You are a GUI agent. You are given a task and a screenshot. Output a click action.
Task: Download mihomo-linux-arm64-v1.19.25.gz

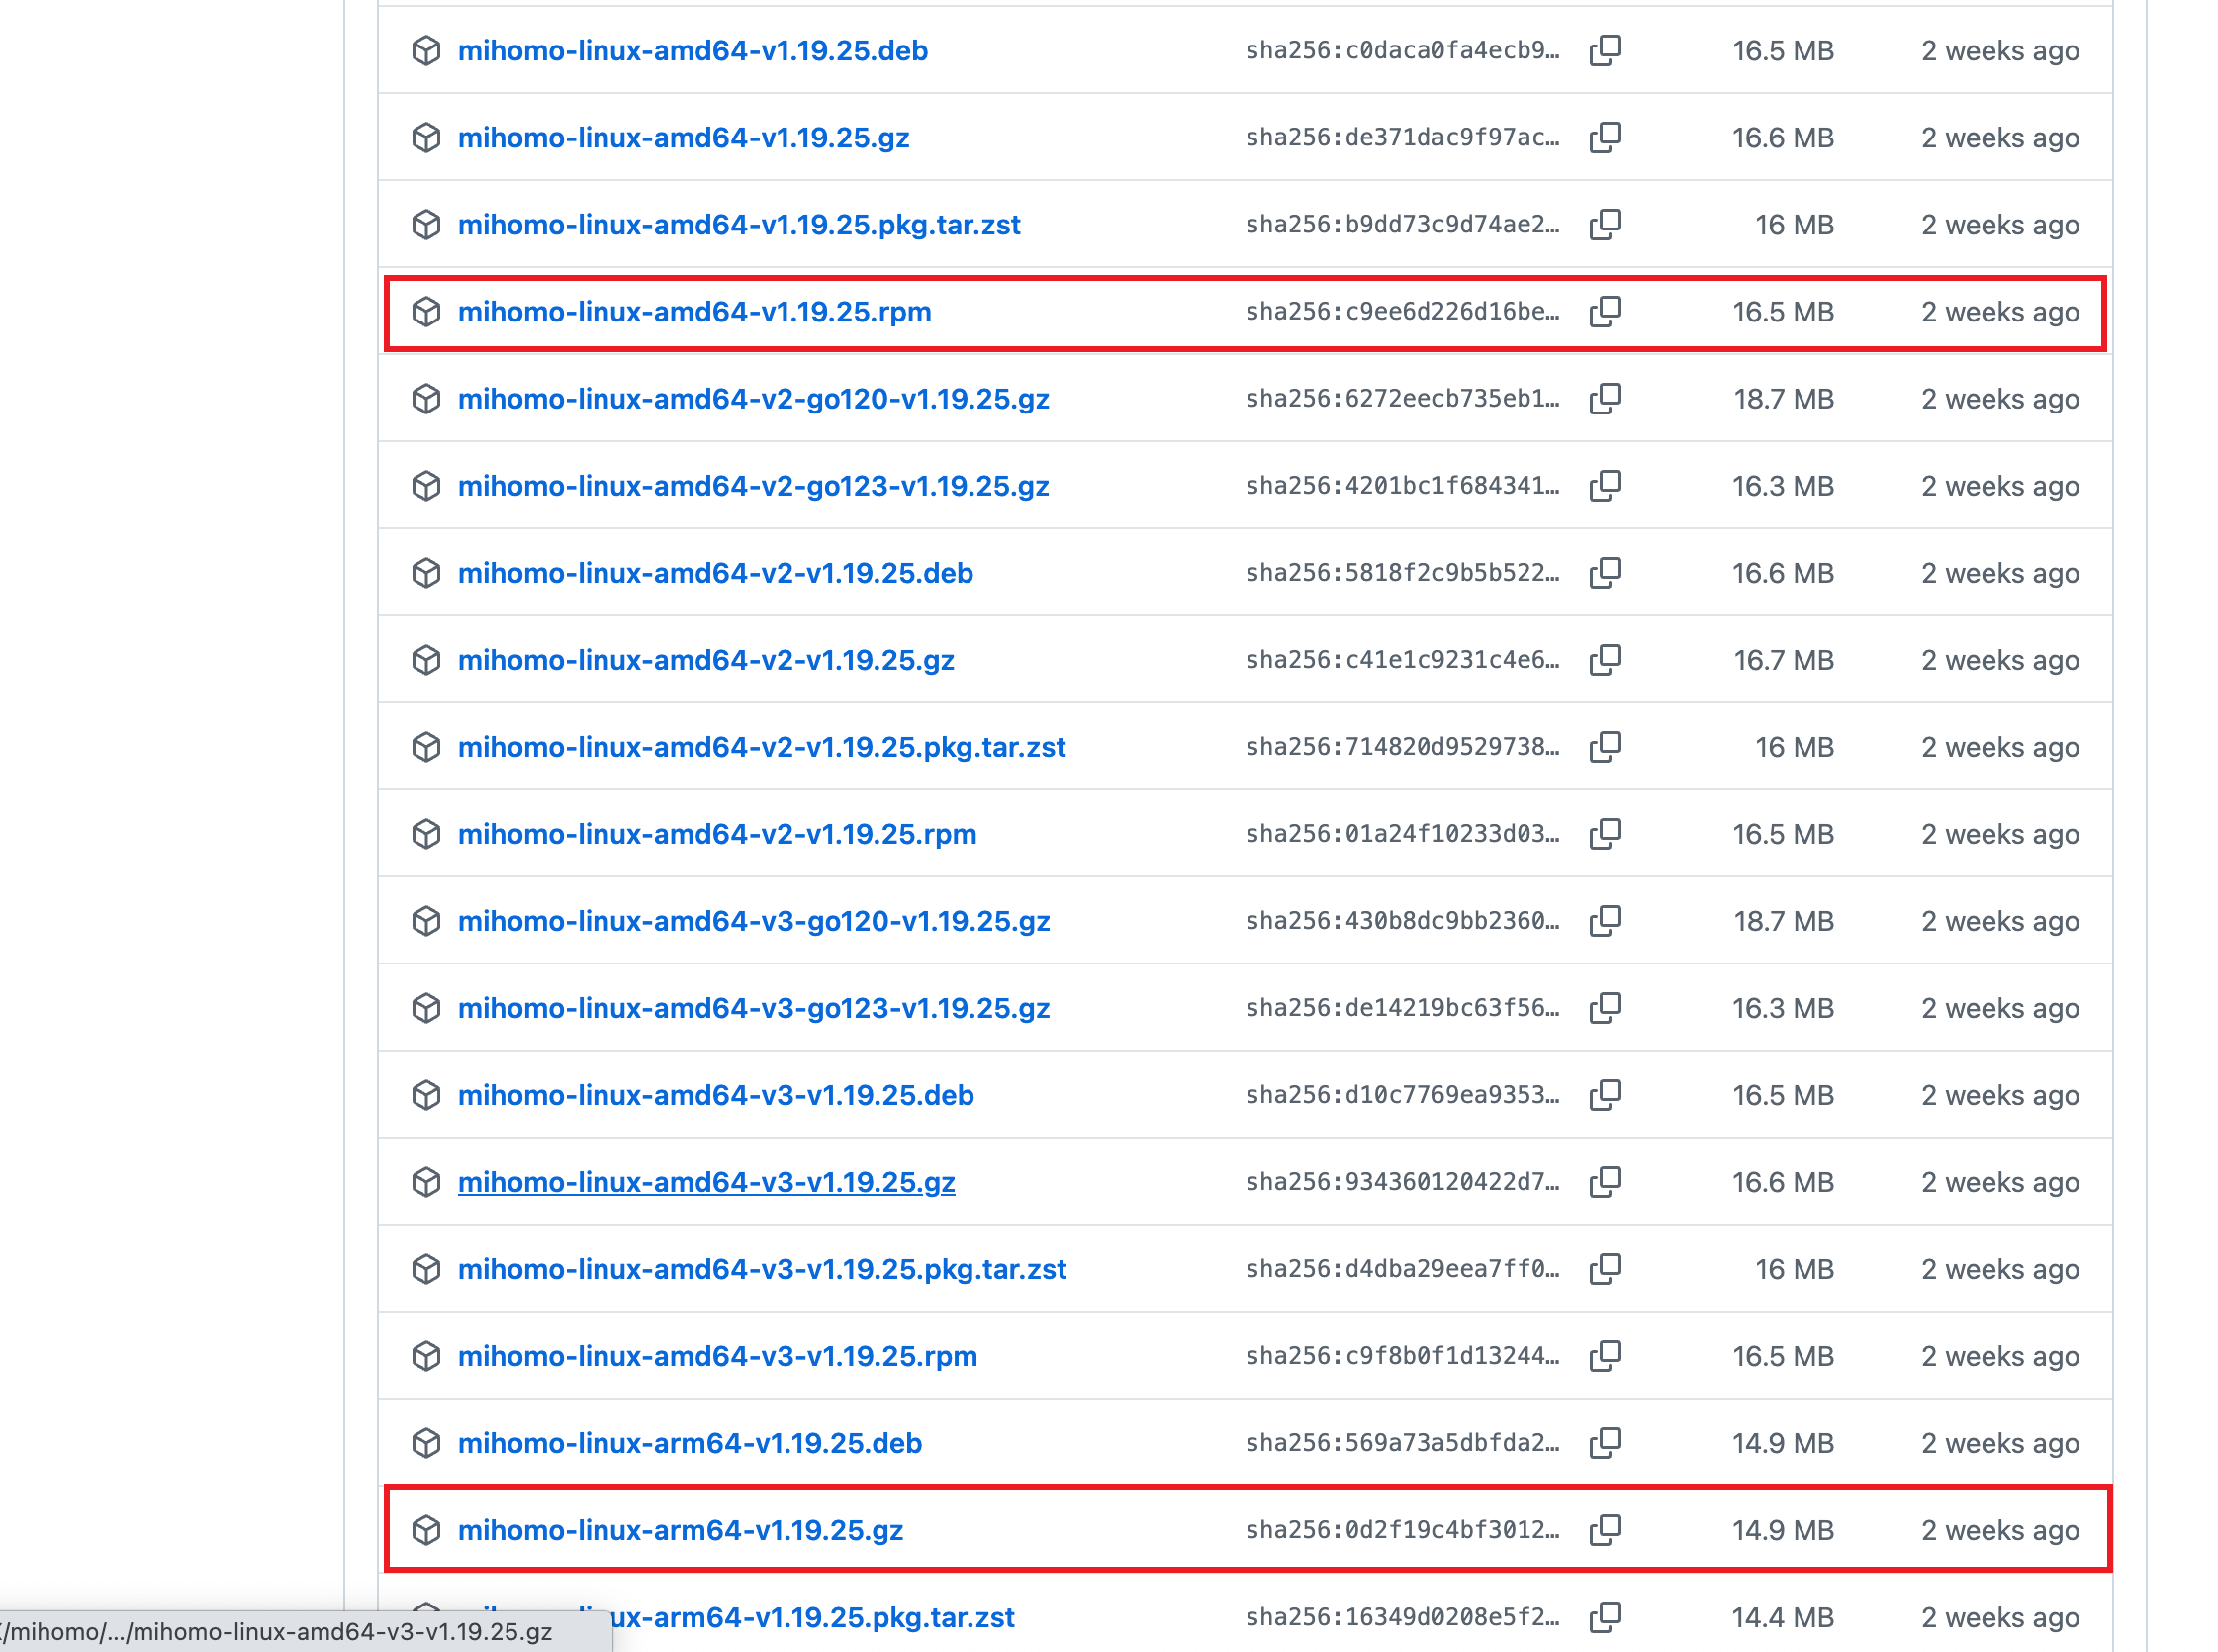pyautogui.click(x=680, y=1530)
